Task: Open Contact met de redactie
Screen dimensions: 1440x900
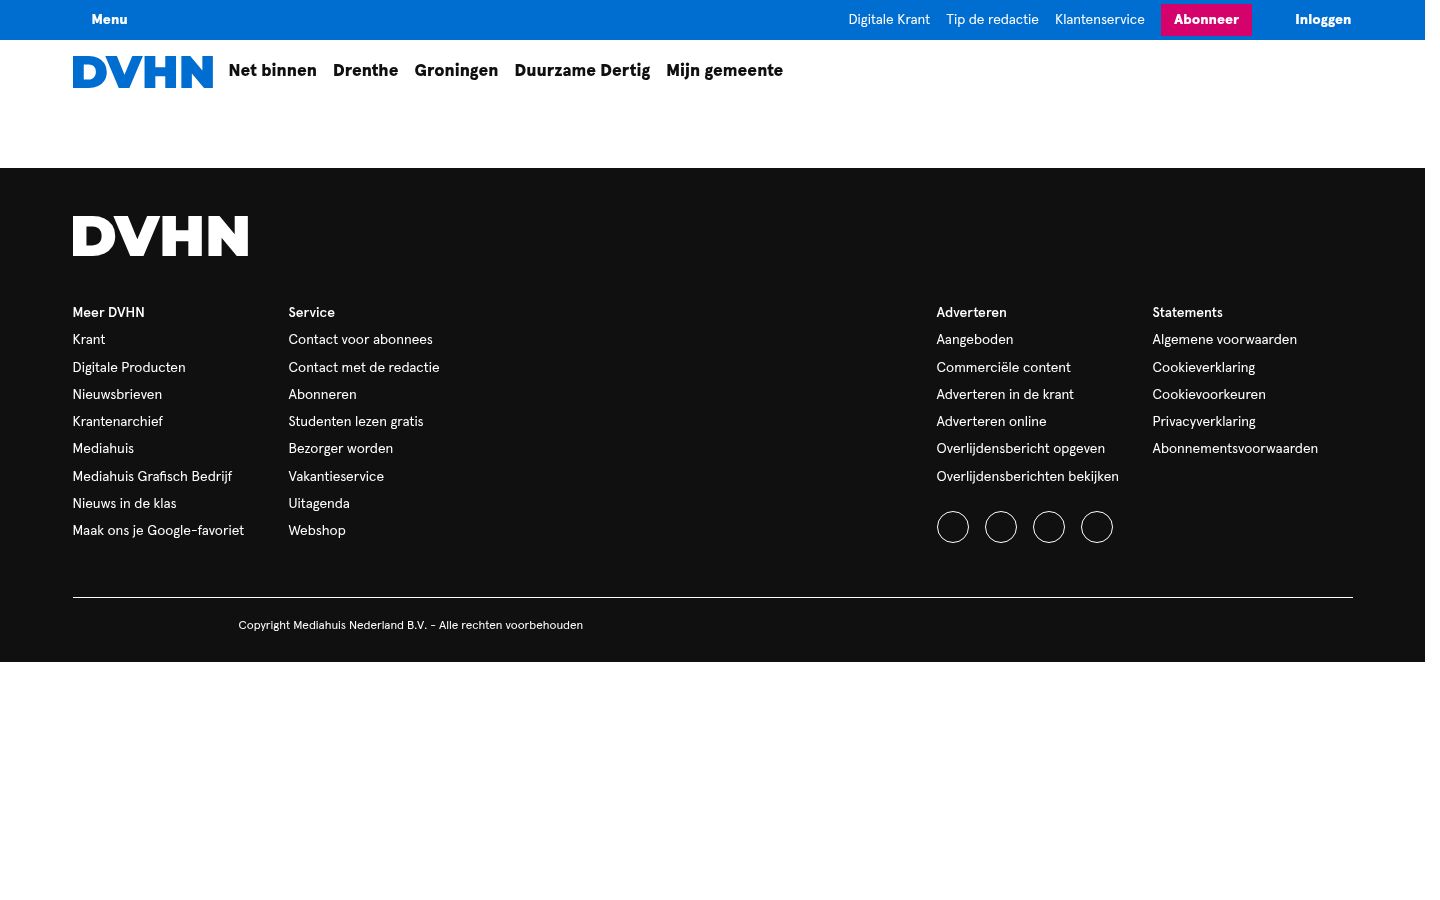Action: (x=364, y=368)
